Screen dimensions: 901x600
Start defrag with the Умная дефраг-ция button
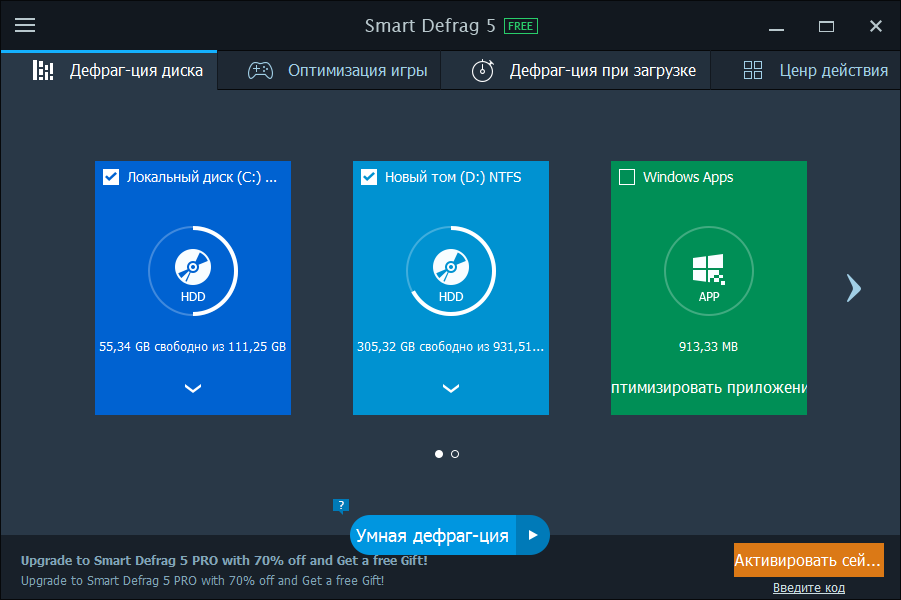[432, 536]
